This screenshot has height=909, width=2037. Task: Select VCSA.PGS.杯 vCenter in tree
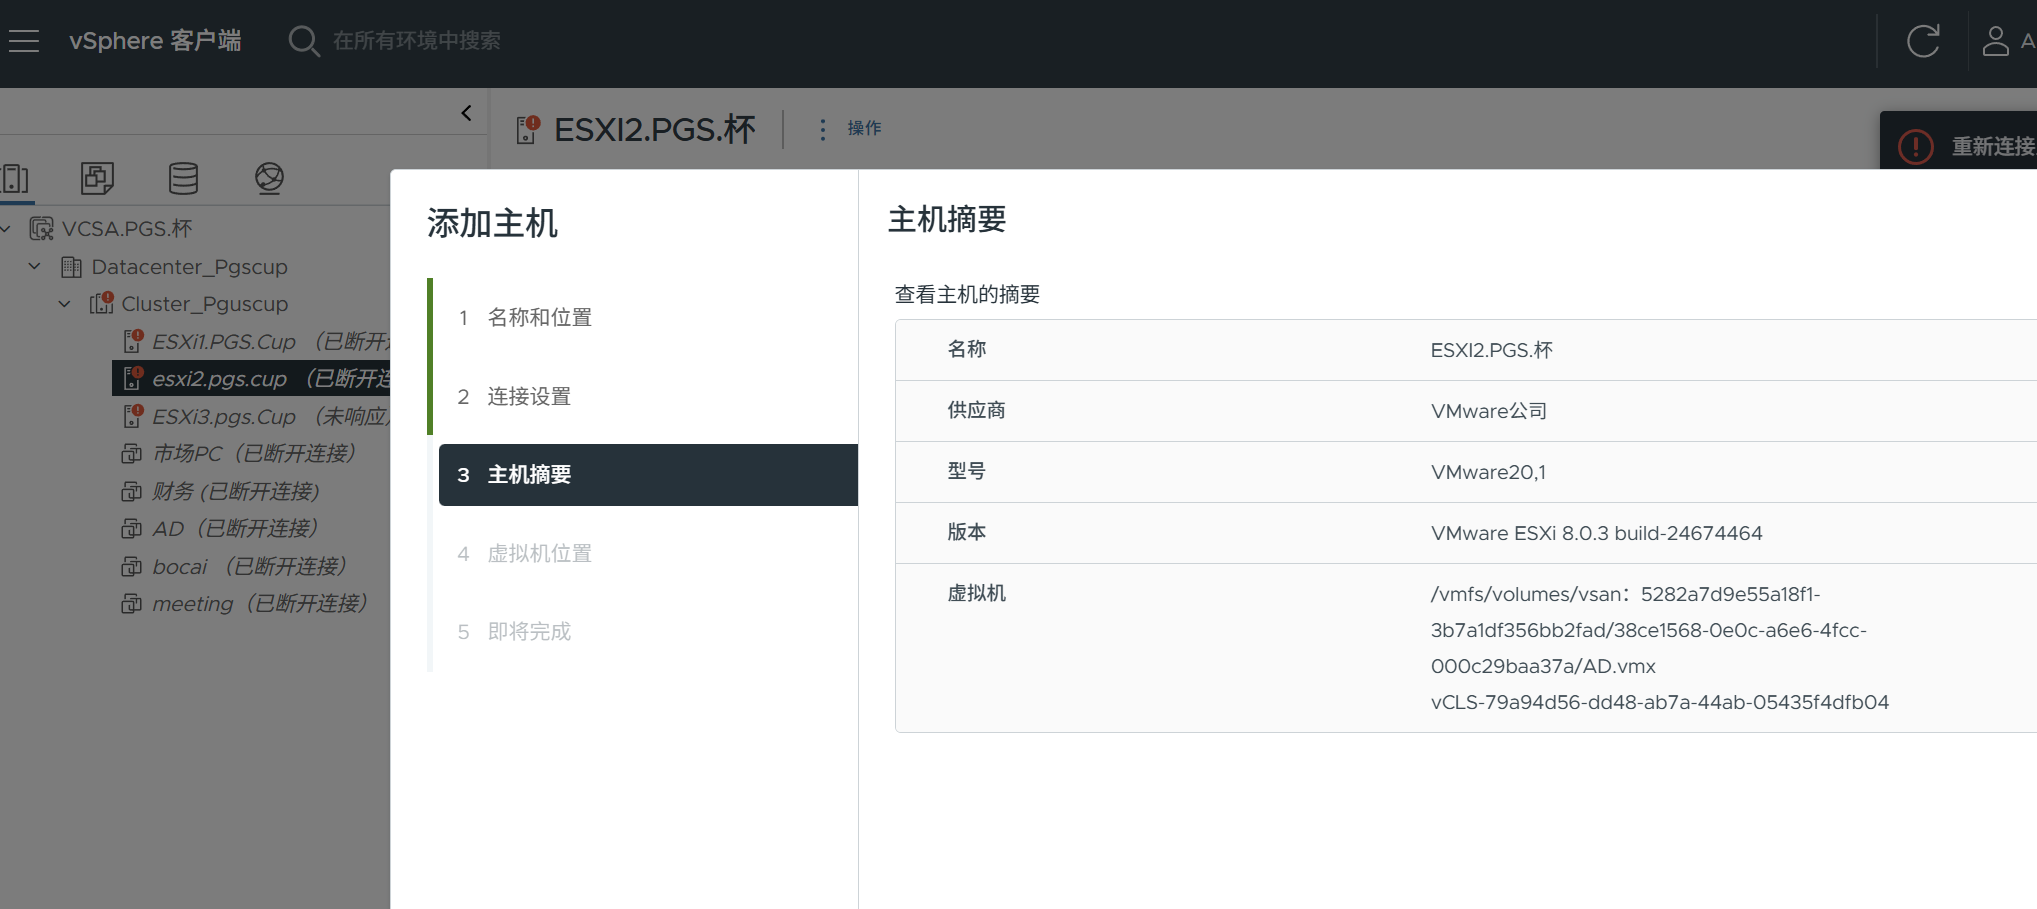[x=127, y=229]
